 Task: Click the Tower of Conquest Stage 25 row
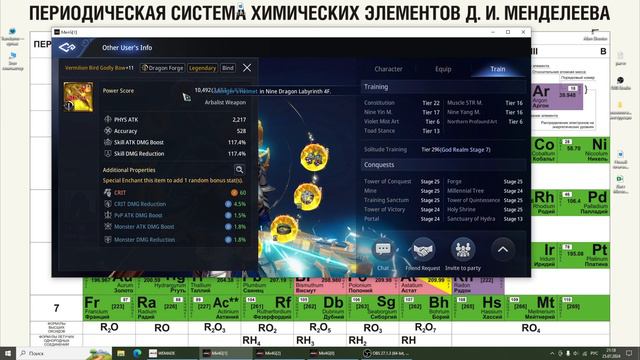pyautogui.click(x=402, y=182)
